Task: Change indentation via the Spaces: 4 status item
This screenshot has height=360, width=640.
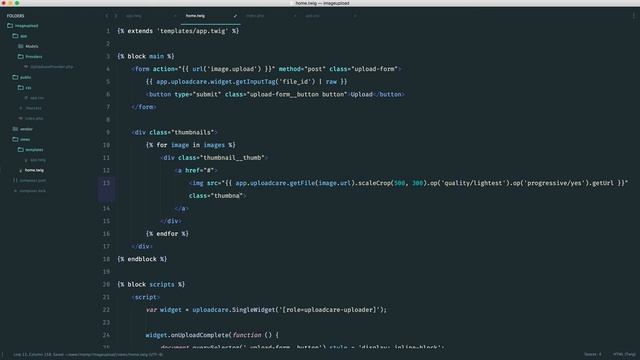Action: (x=593, y=354)
